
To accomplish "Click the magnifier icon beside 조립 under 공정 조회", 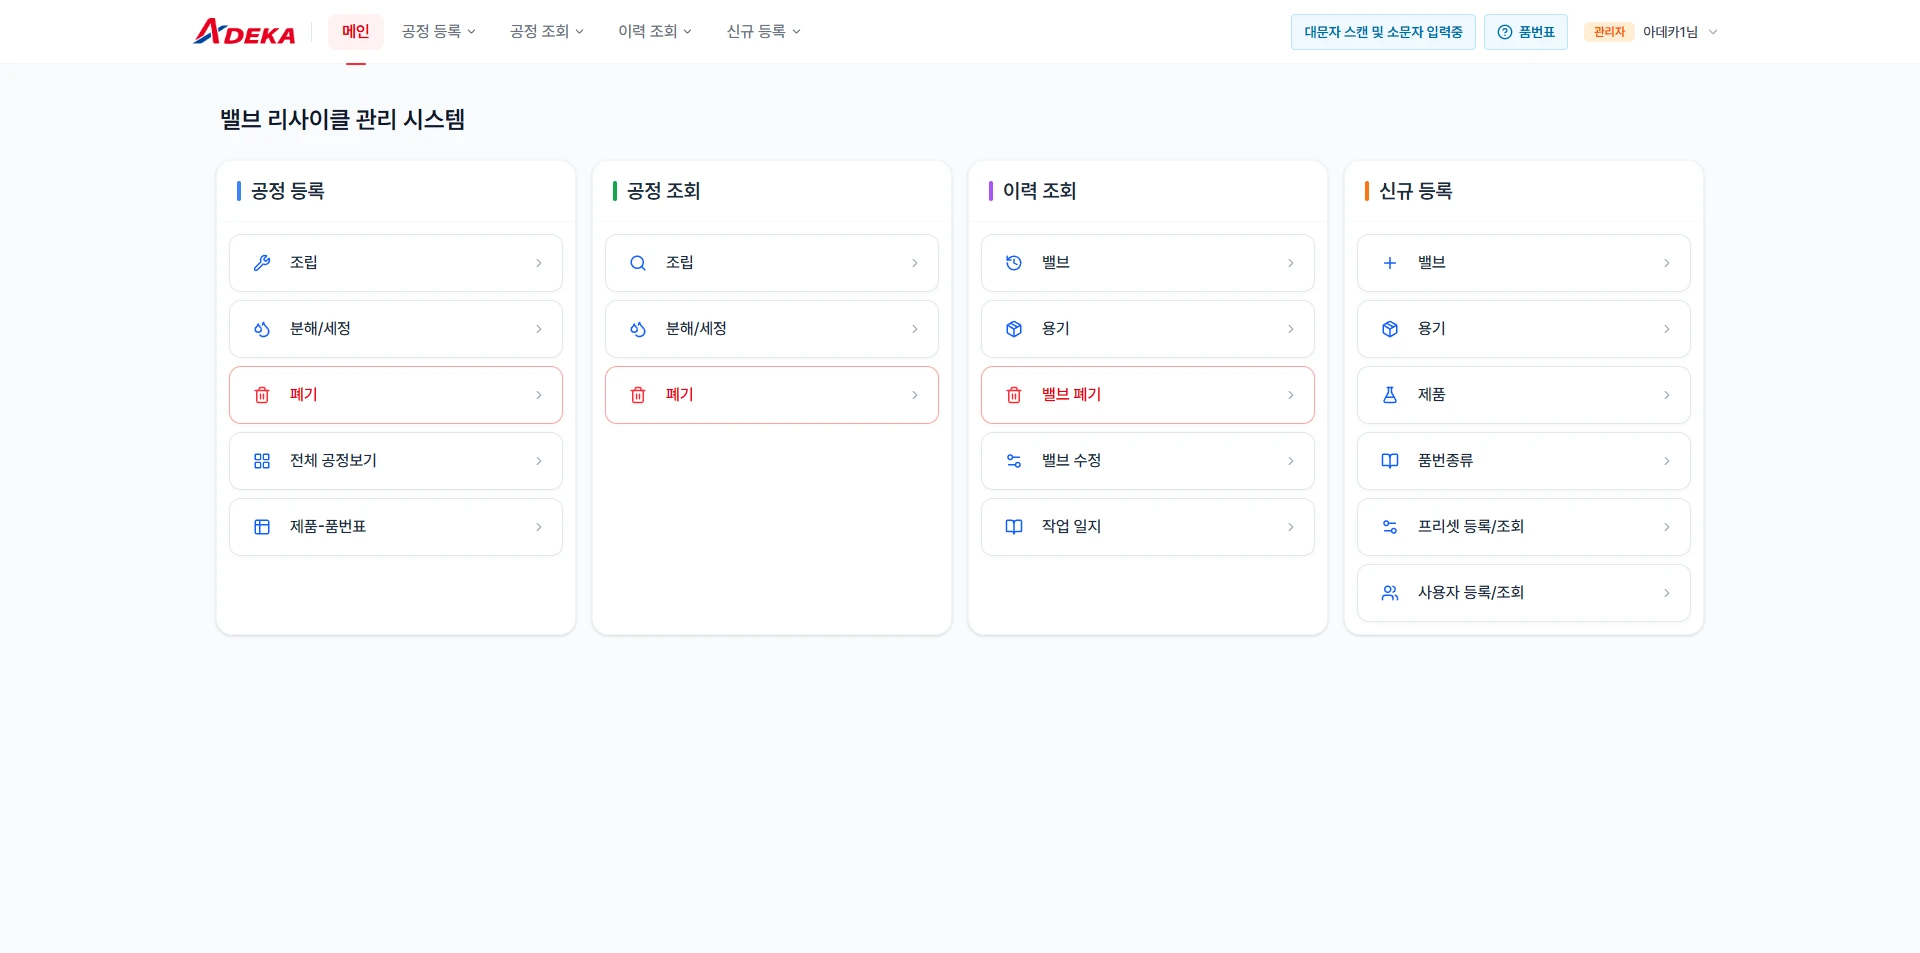I will (638, 263).
